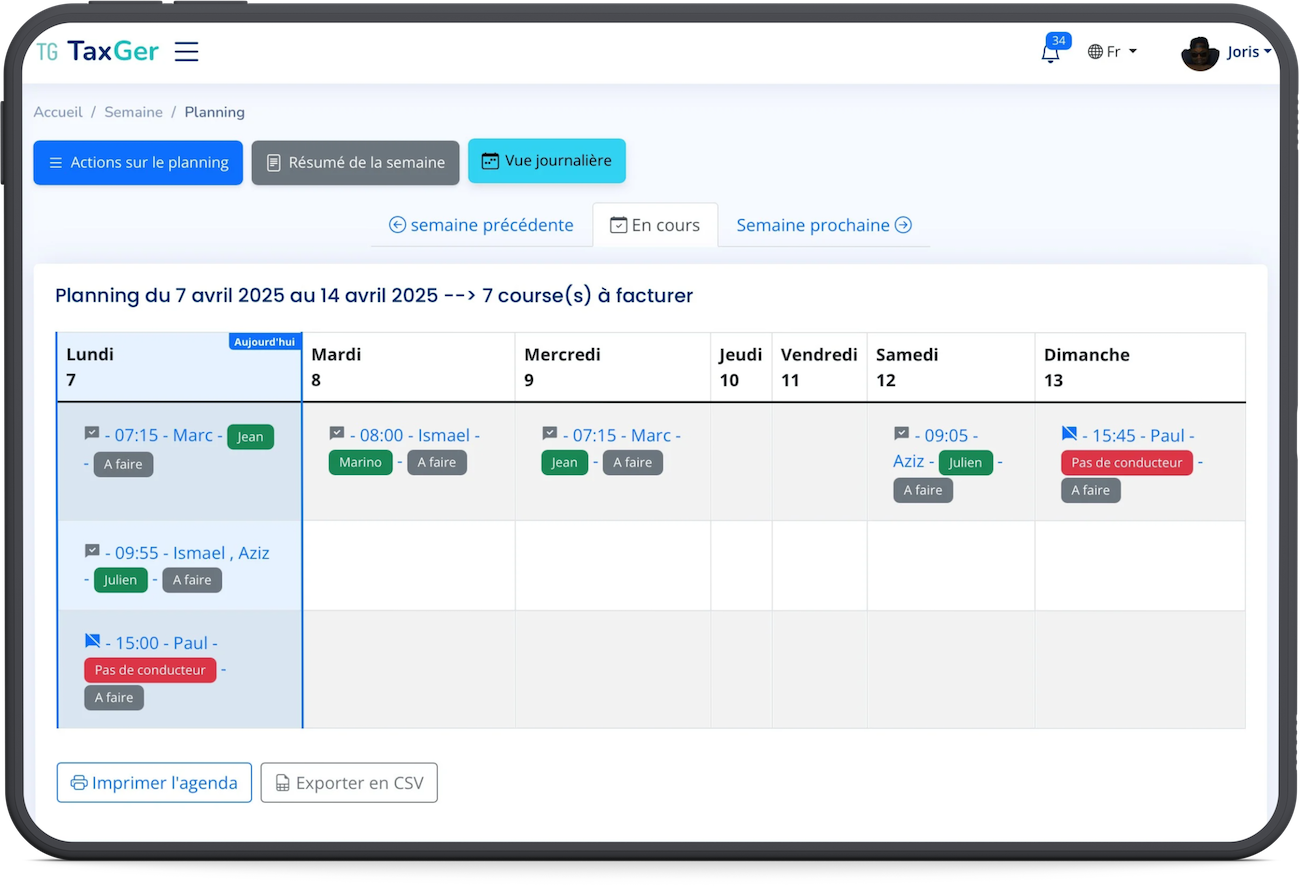Select the En cours tab
The image size is (1300, 887).
(x=655, y=225)
